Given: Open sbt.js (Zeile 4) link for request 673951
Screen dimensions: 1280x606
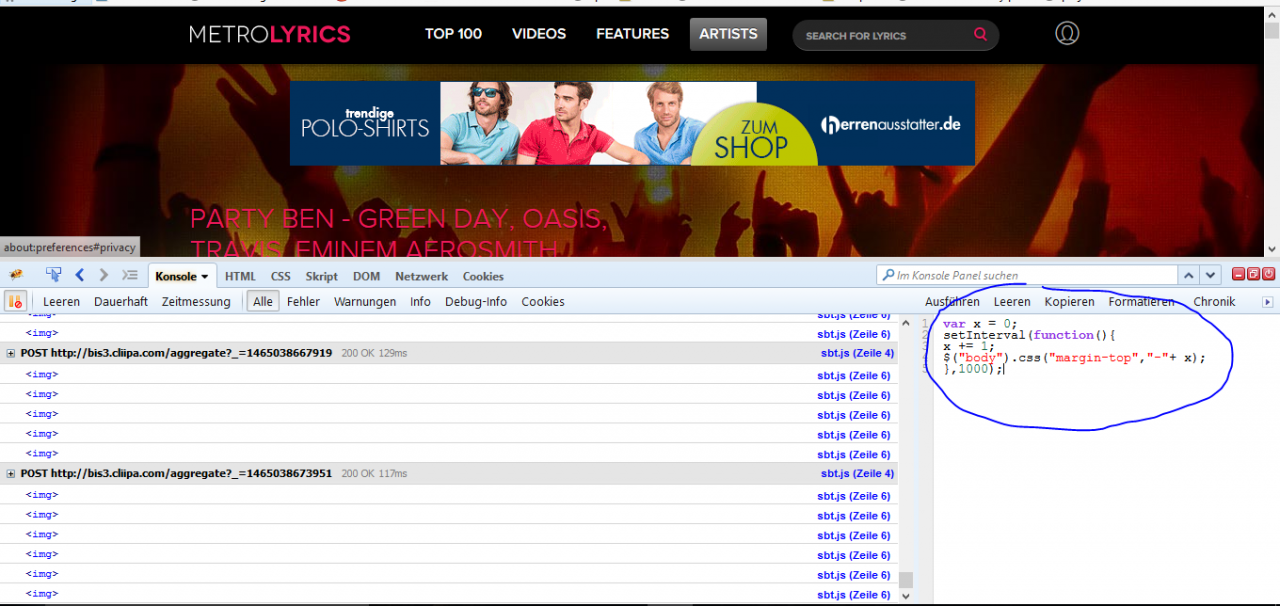Looking at the screenshot, I should coord(857,473).
